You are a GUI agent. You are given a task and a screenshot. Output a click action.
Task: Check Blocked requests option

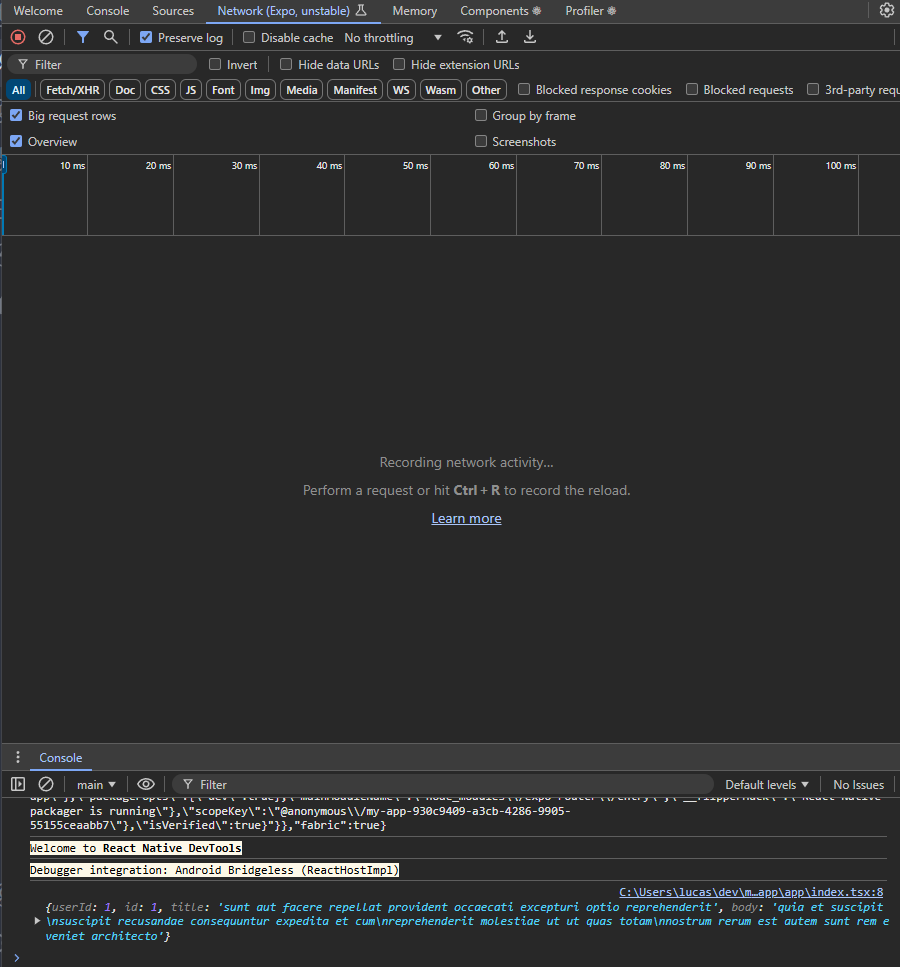click(x=692, y=89)
